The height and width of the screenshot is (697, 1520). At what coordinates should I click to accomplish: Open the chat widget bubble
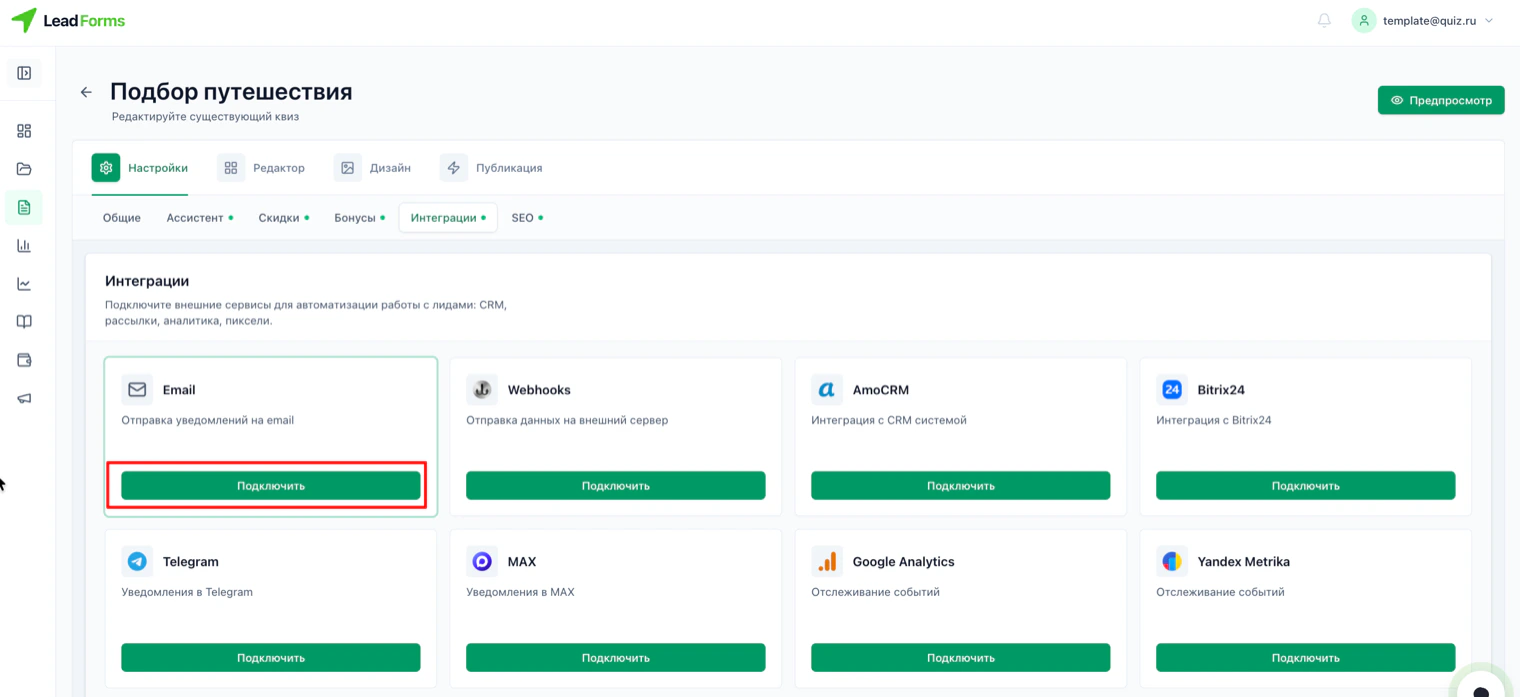click(1482, 684)
